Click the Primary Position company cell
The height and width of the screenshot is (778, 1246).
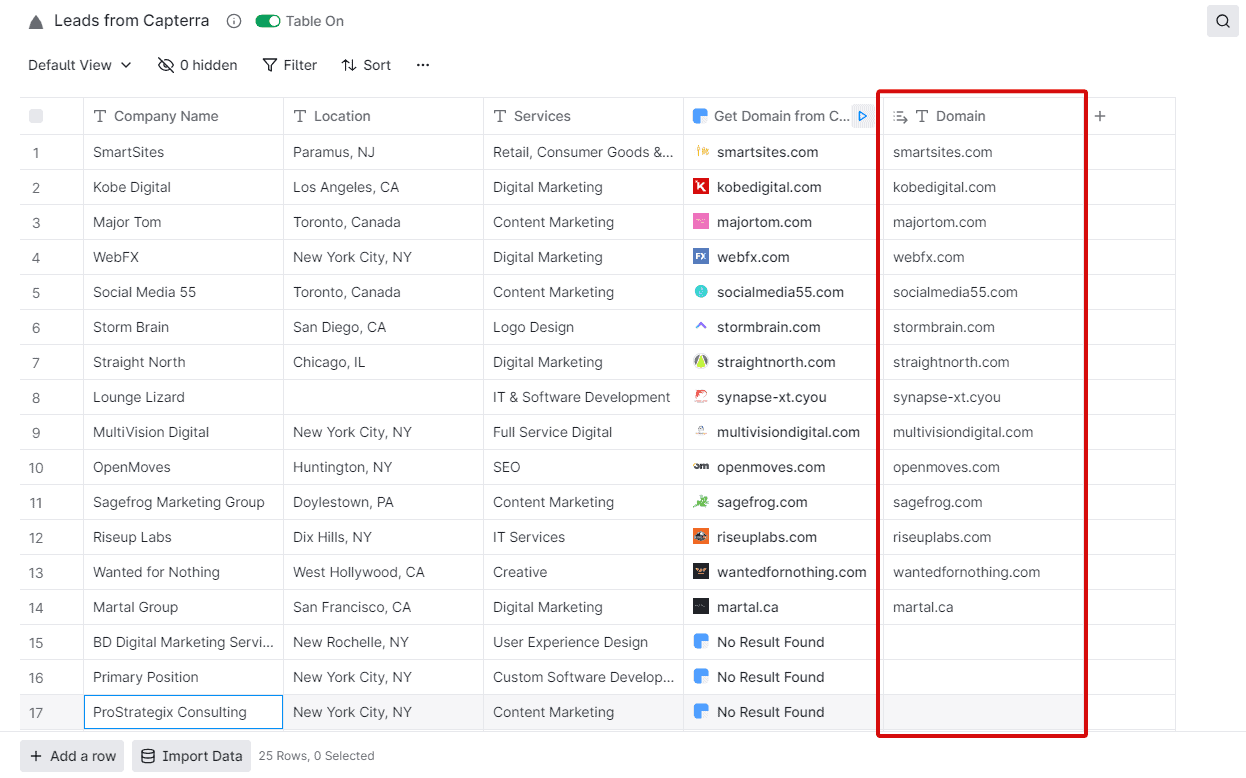point(184,677)
